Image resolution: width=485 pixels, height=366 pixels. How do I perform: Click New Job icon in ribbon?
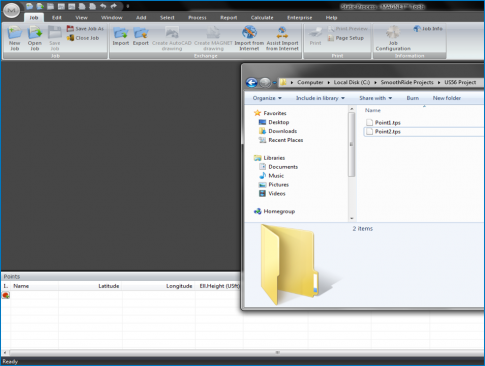(15, 33)
